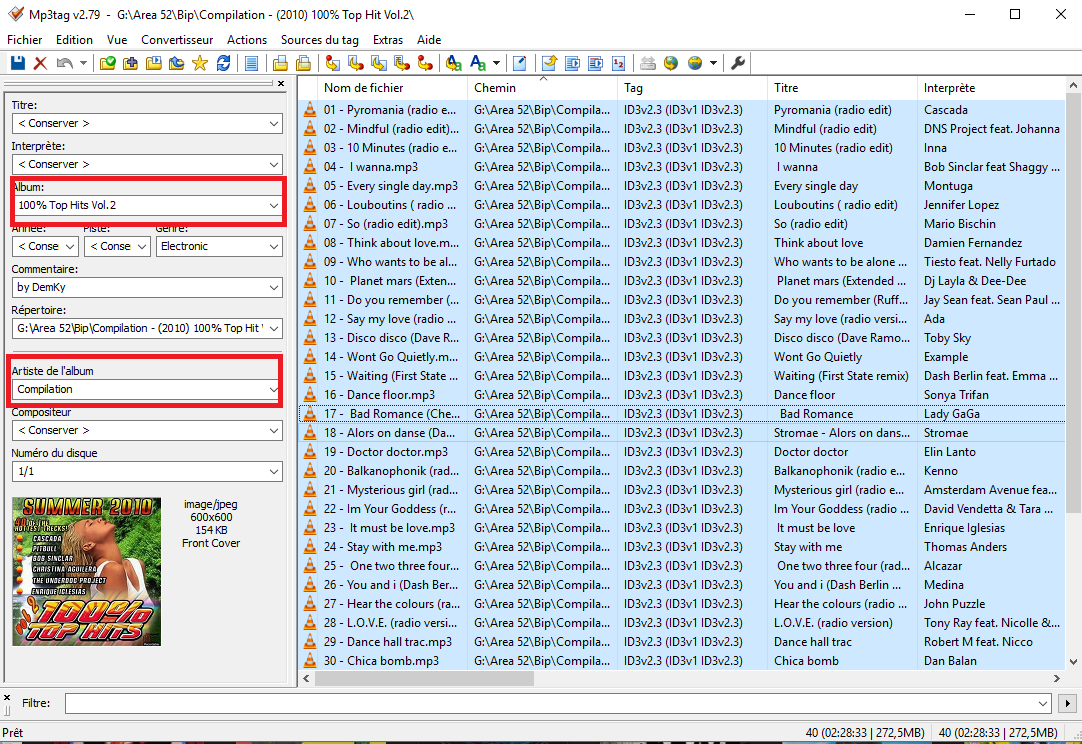
Task: Add directory using folder with plus icon
Action: pos(130,63)
